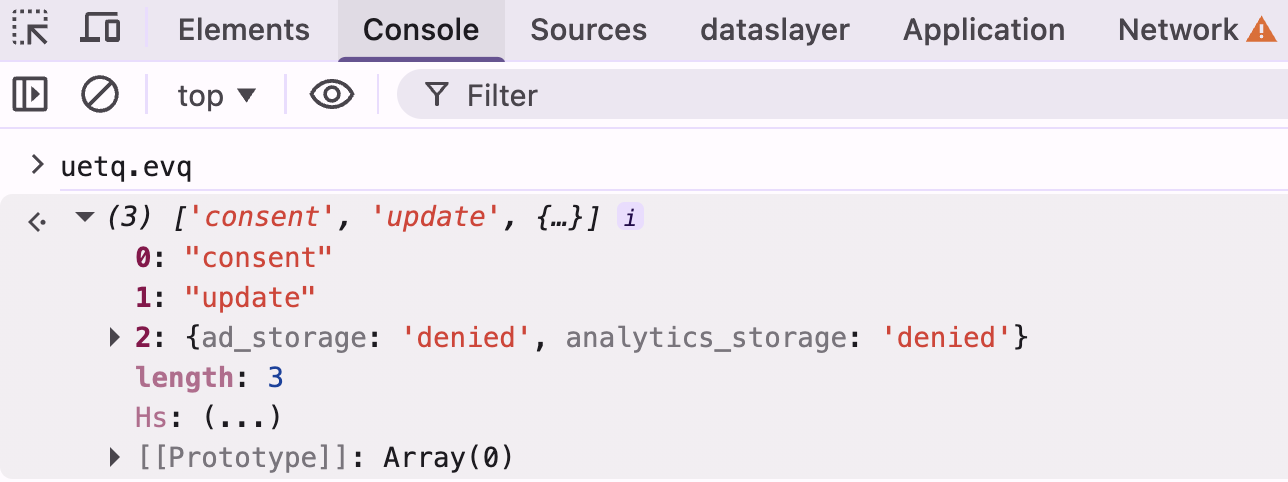1288x482 pixels.
Task: Show the console sidebar panel icon
Action: point(30,95)
